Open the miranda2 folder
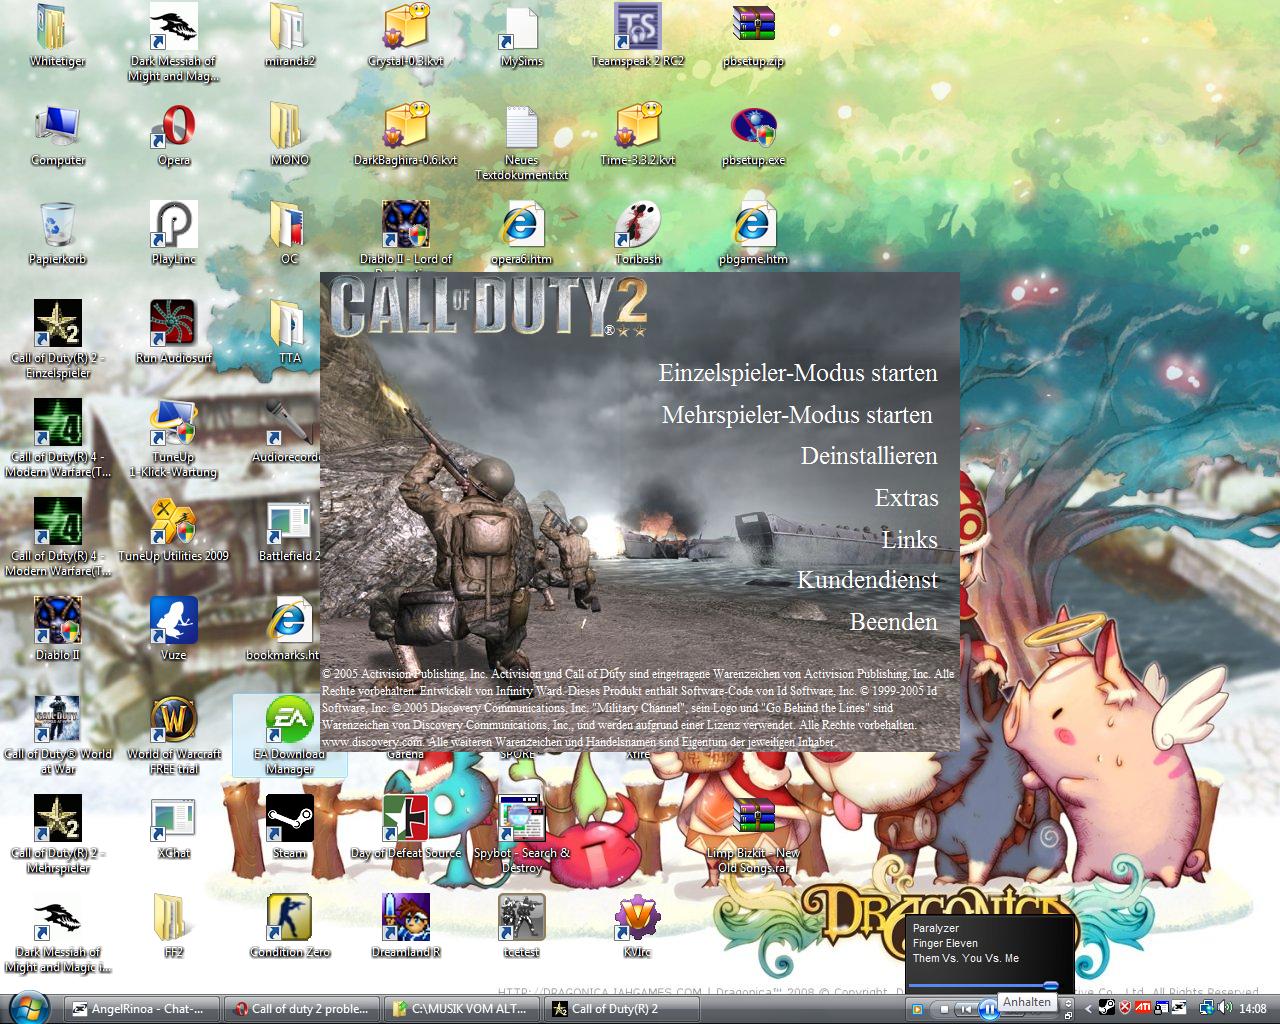This screenshot has width=1280, height=1024. [289, 37]
